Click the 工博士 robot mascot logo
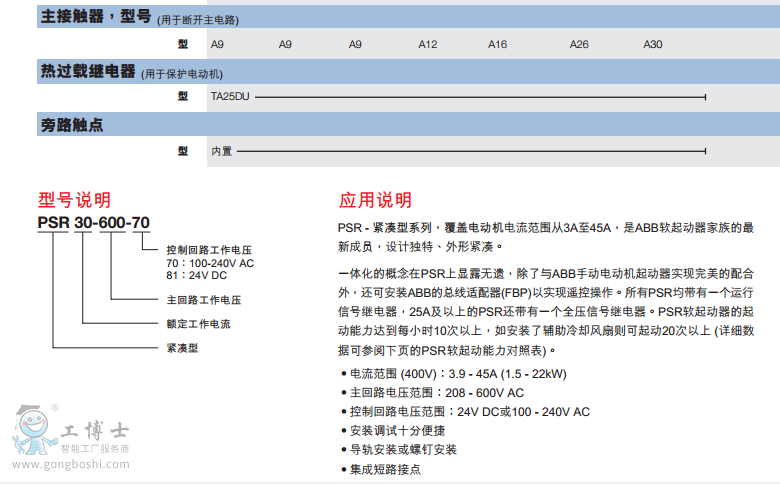Image resolution: width=780 pixels, height=484 pixels. click(x=34, y=433)
